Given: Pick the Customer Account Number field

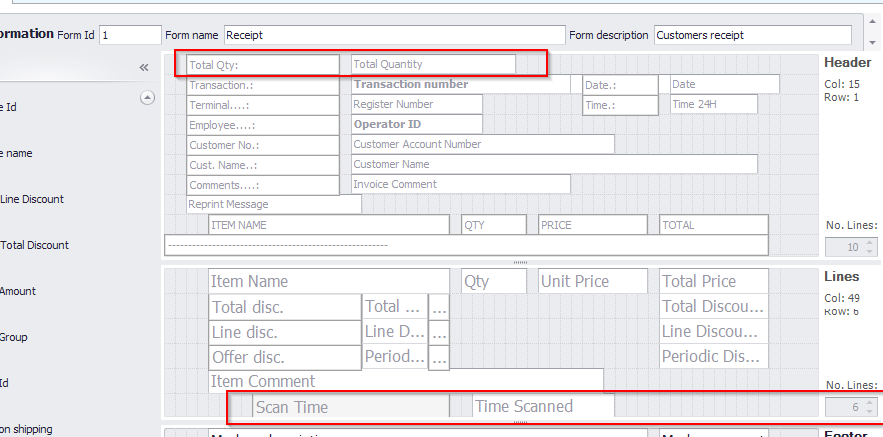Looking at the screenshot, I should click(482, 144).
